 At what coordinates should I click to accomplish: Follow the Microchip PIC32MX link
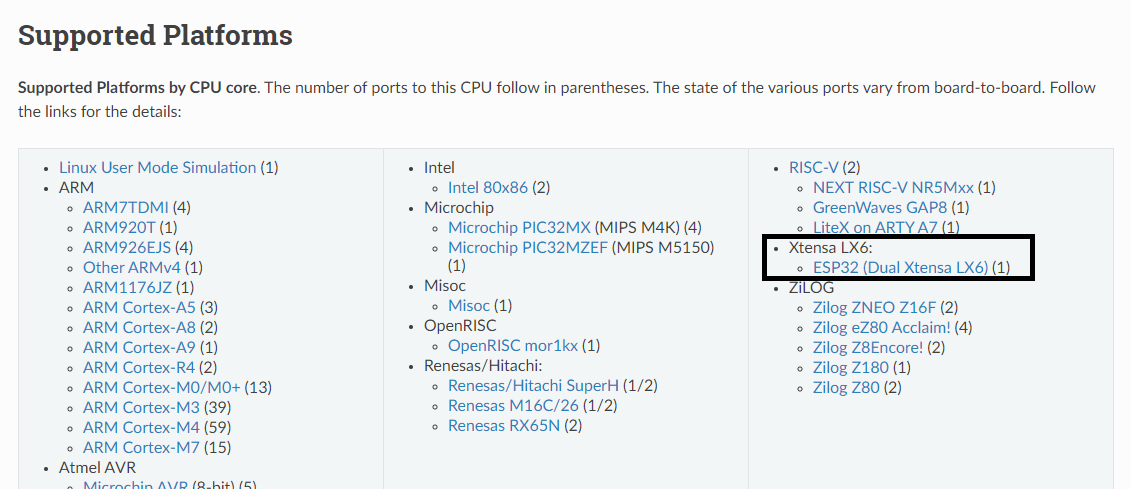[519, 227]
